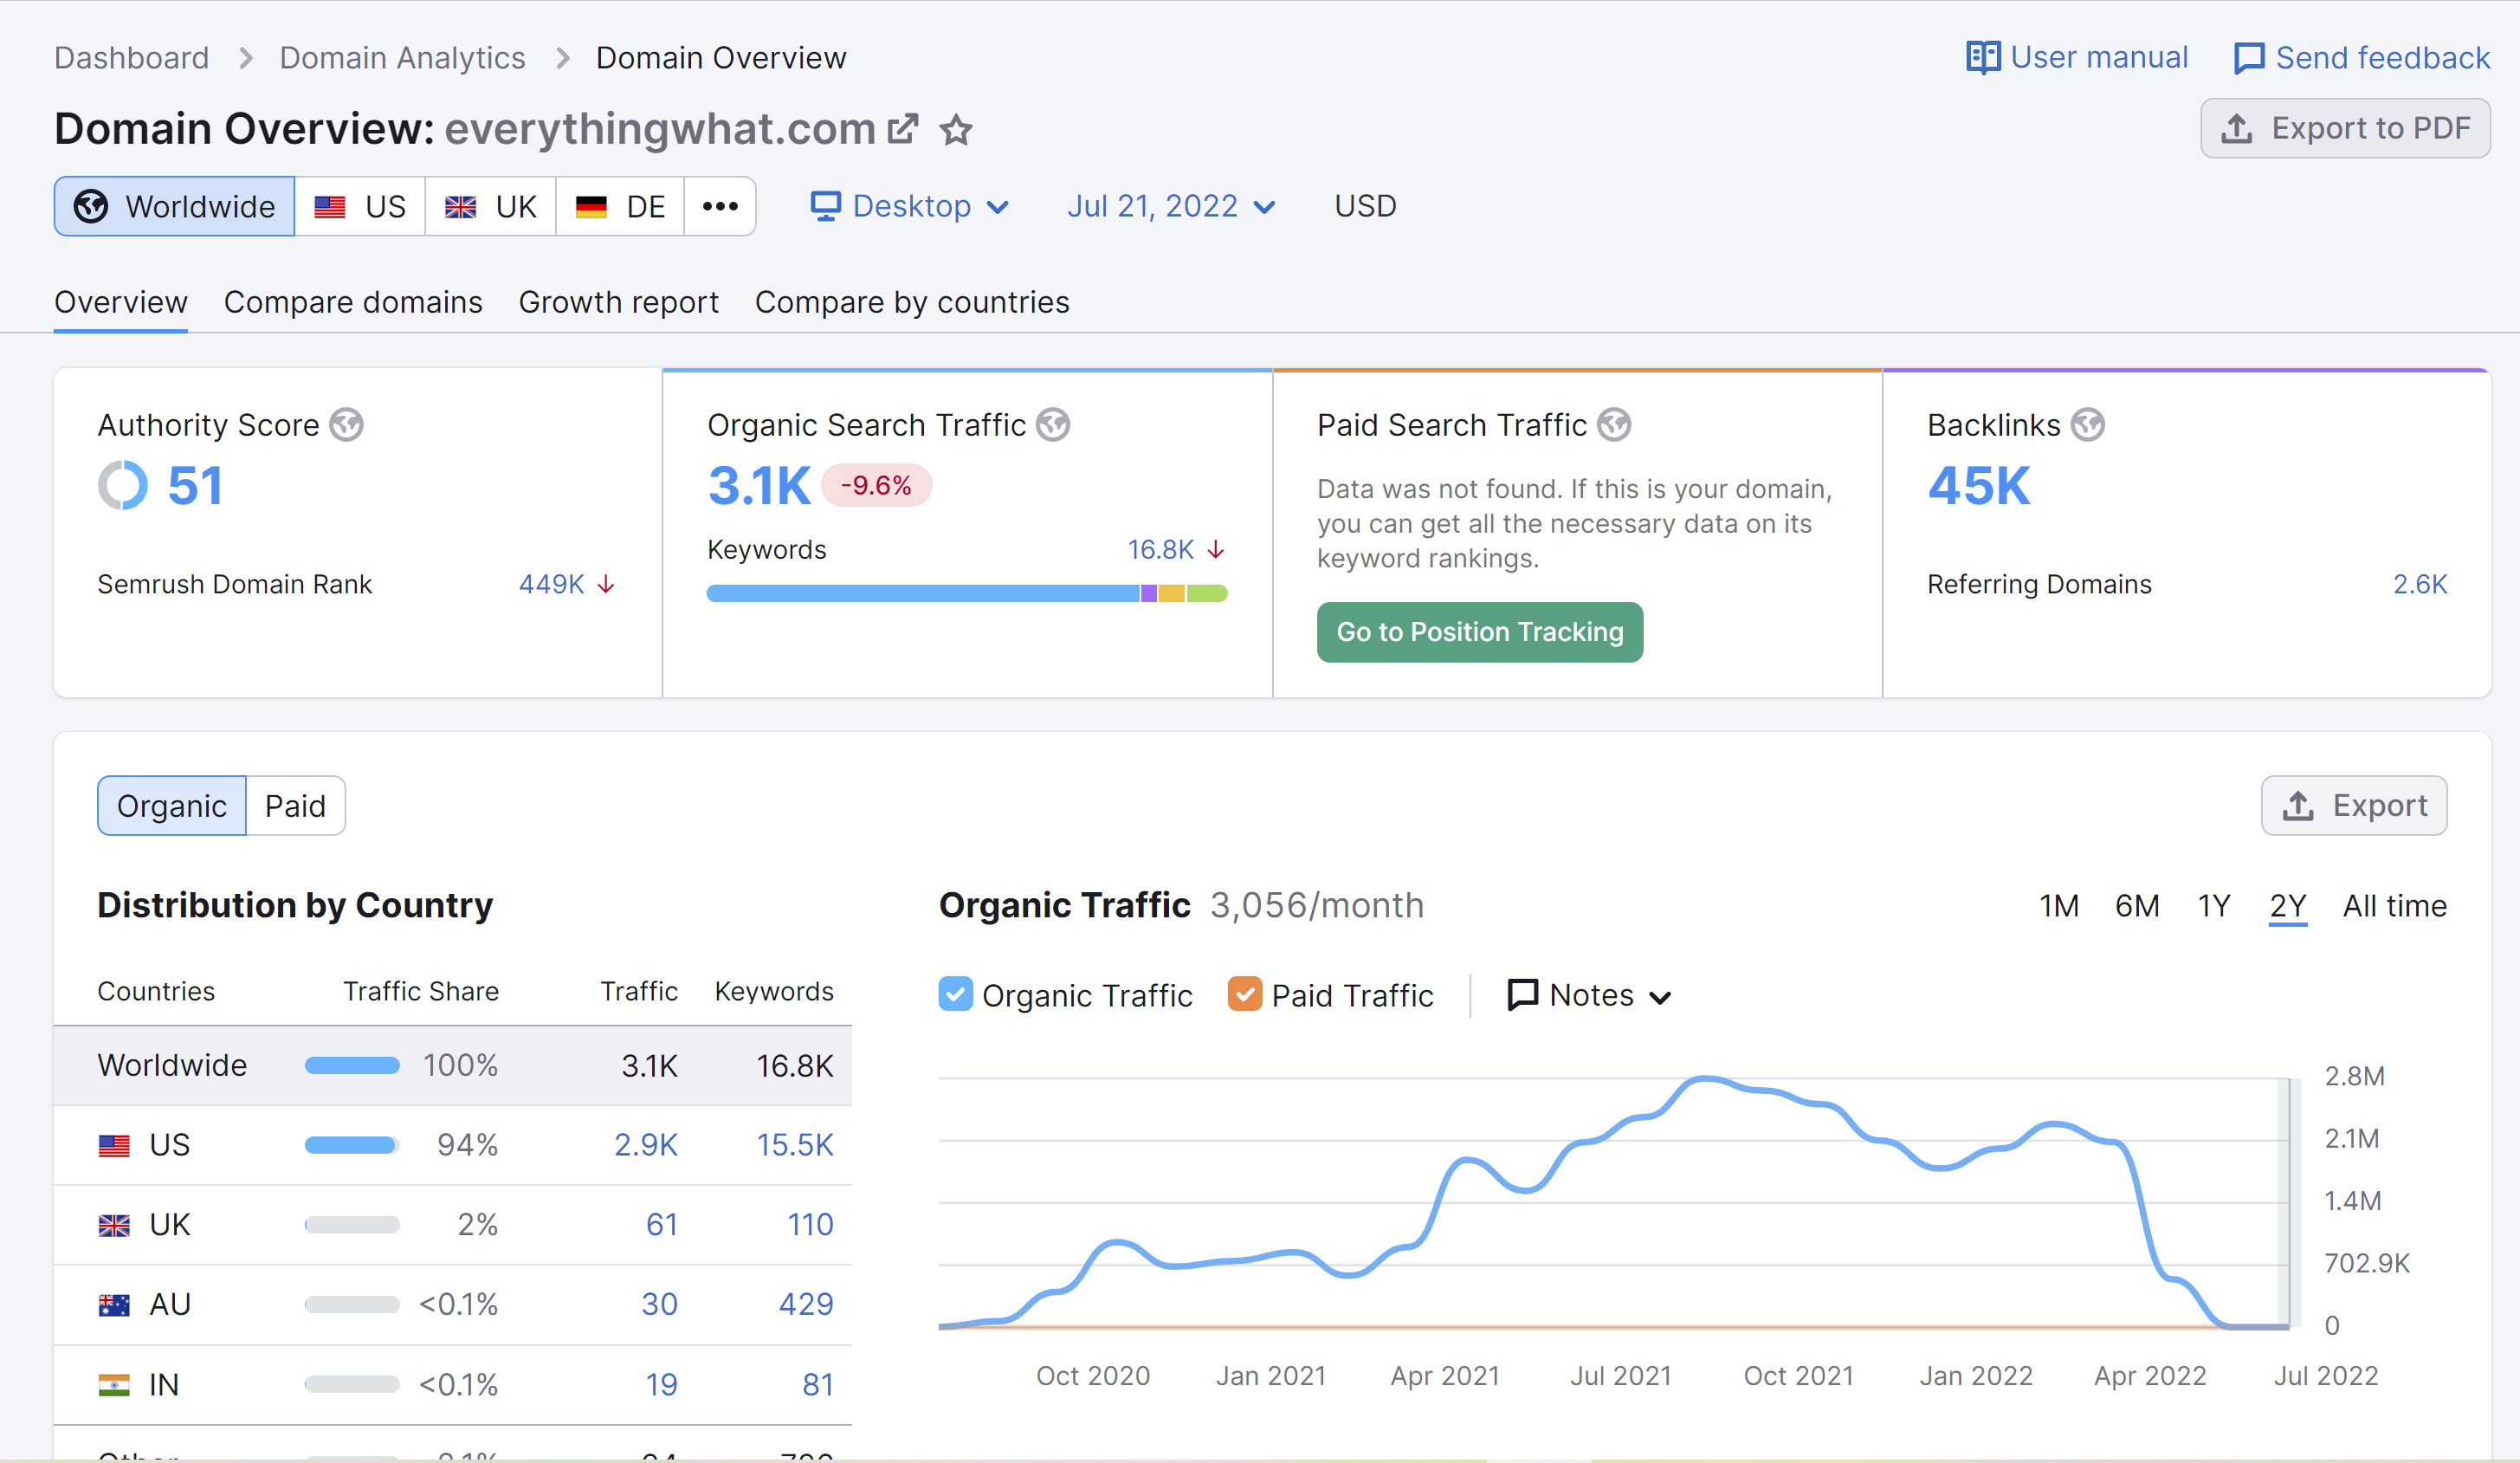
Task: Click the US 94% traffic share bar
Action: pyautogui.click(x=352, y=1146)
